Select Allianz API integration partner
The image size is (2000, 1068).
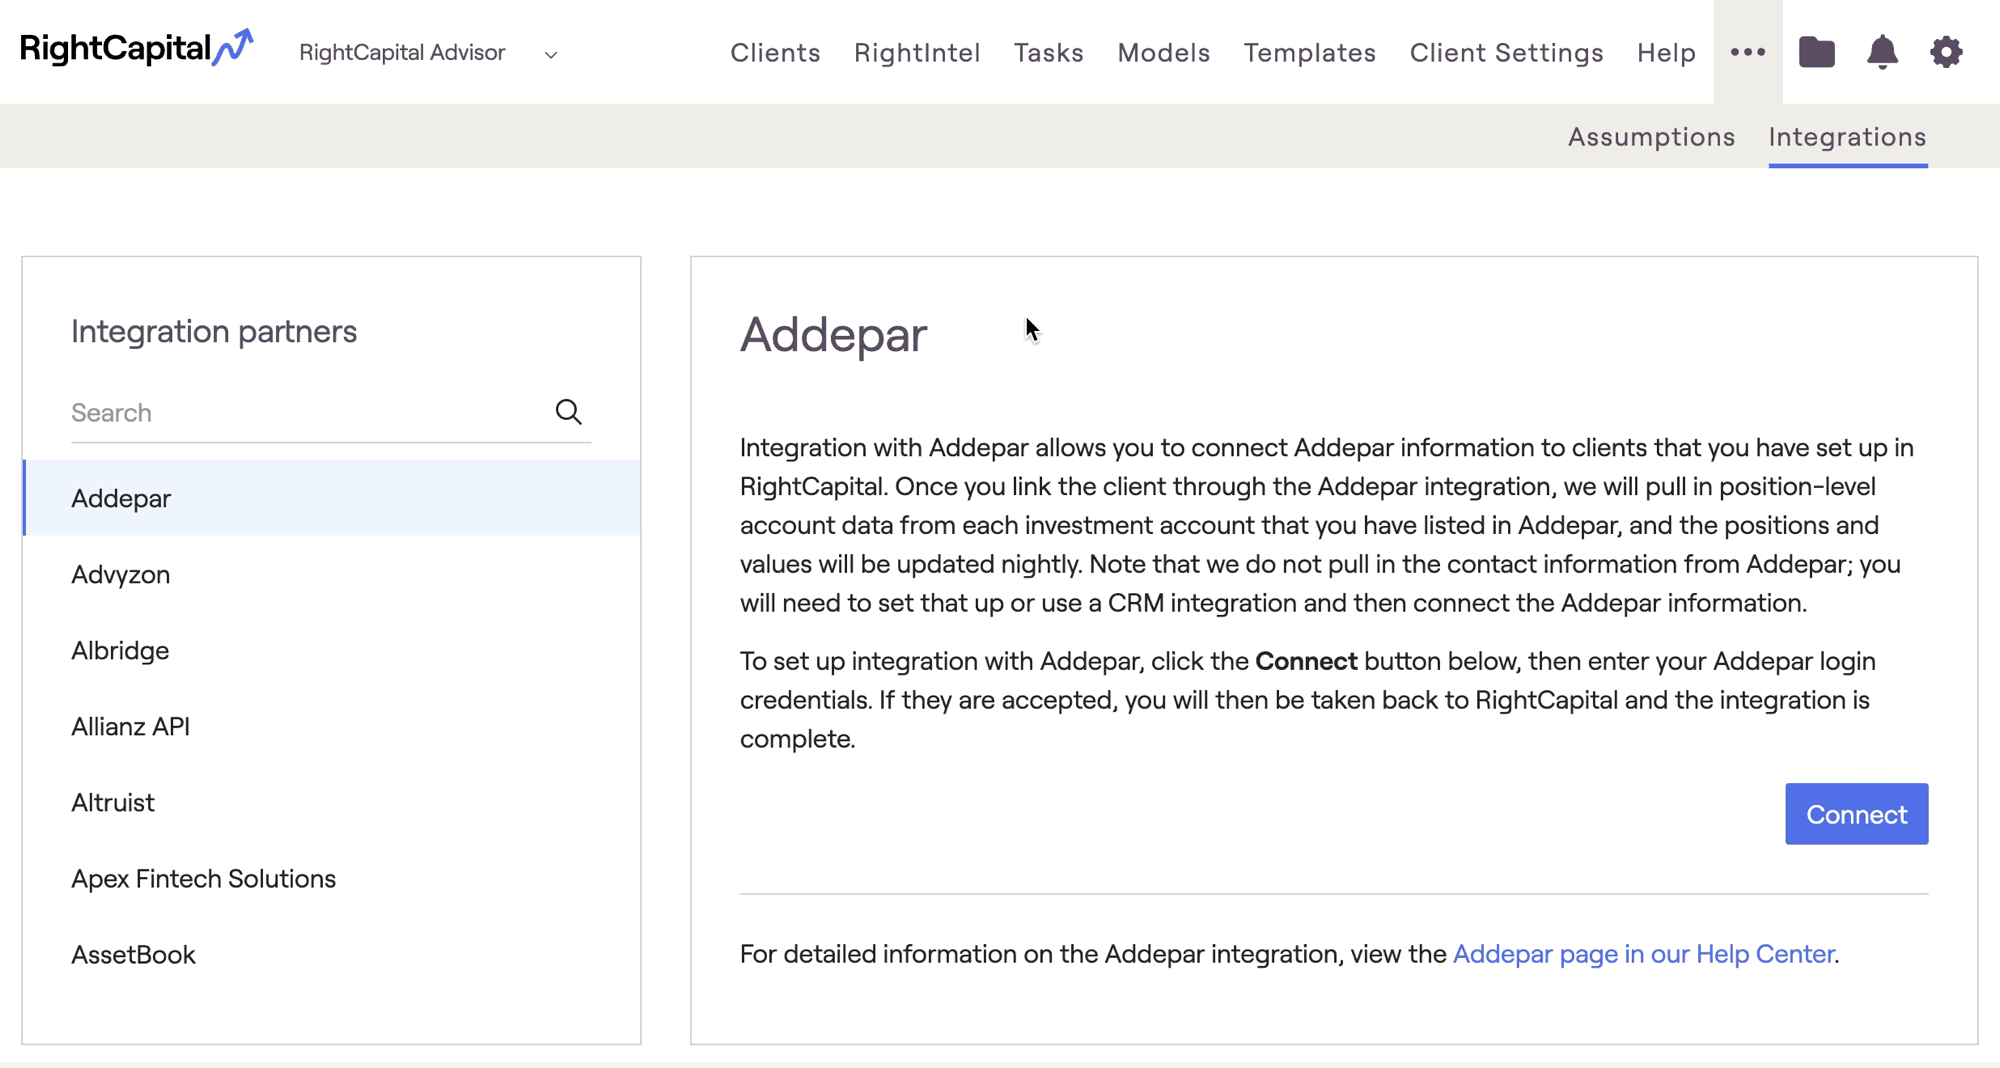pyautogui.click(x=331, y=726)
